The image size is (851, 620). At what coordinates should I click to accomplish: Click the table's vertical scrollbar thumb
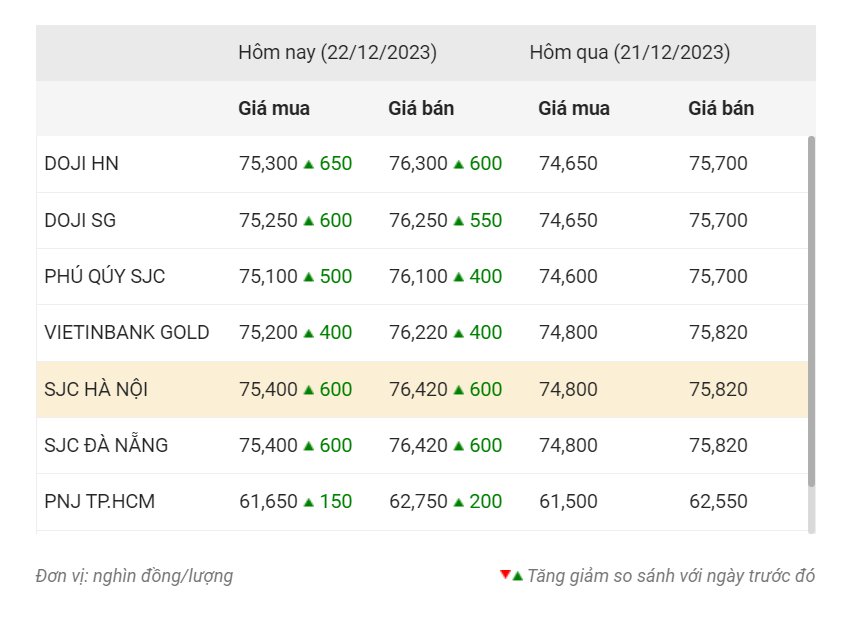[811, 311]
